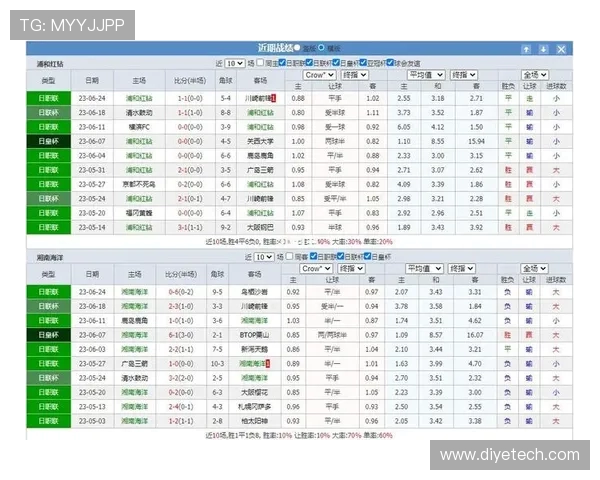Open score 0-6(0-2) for 湘南海洋 on 23-06-24
The height and width of the screenshot is (480, 600).
(x=181, y=292)
